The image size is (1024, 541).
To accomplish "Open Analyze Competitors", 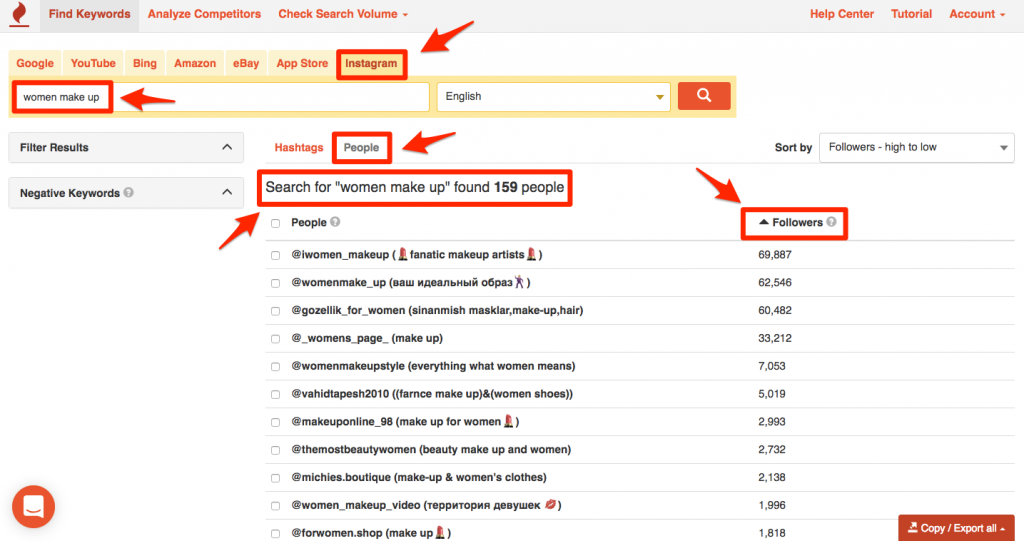I will coord(204,14).
